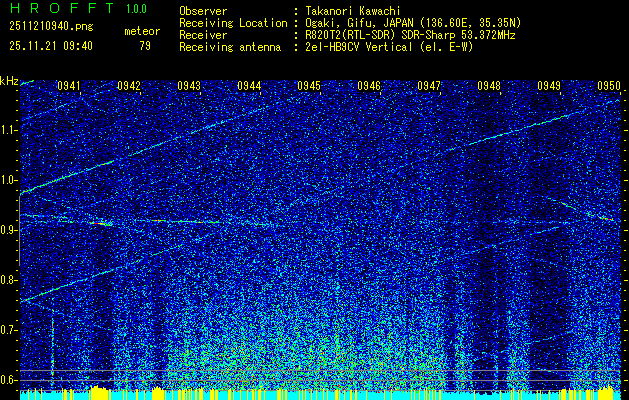Click the 0949 time marker
The height and width of the screenshot is (400, 629).
coord(549,86)
